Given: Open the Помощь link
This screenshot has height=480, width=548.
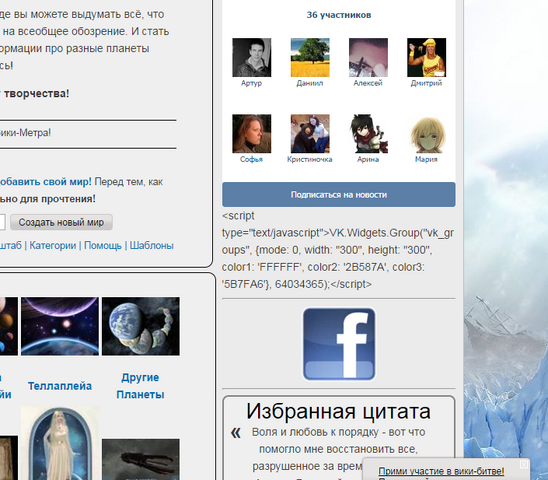Looking at the screenshot, I should 103,245.
